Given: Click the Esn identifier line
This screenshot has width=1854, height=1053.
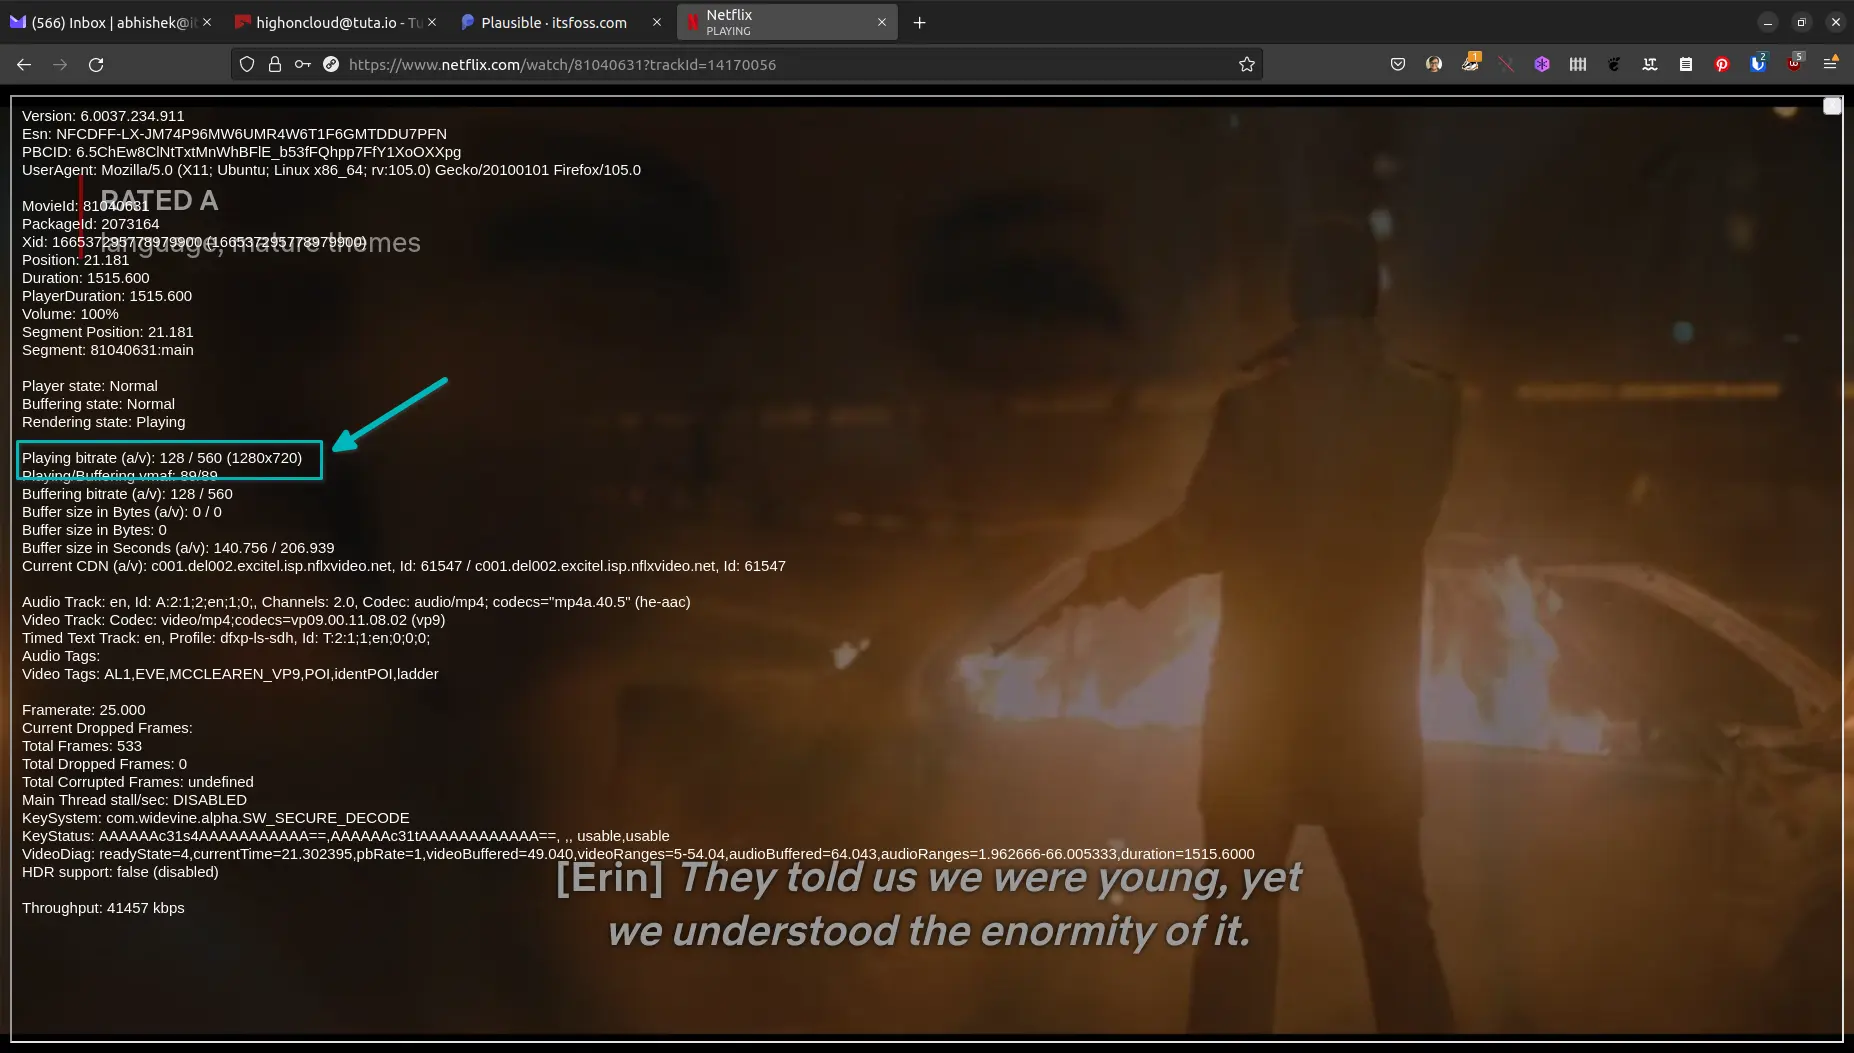Looking at the screenshot, I should tap(234, 134).
